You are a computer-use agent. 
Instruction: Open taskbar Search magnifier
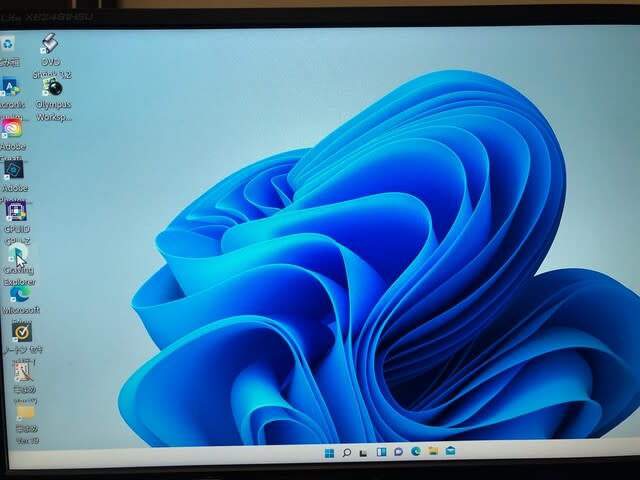pos(347,453)
